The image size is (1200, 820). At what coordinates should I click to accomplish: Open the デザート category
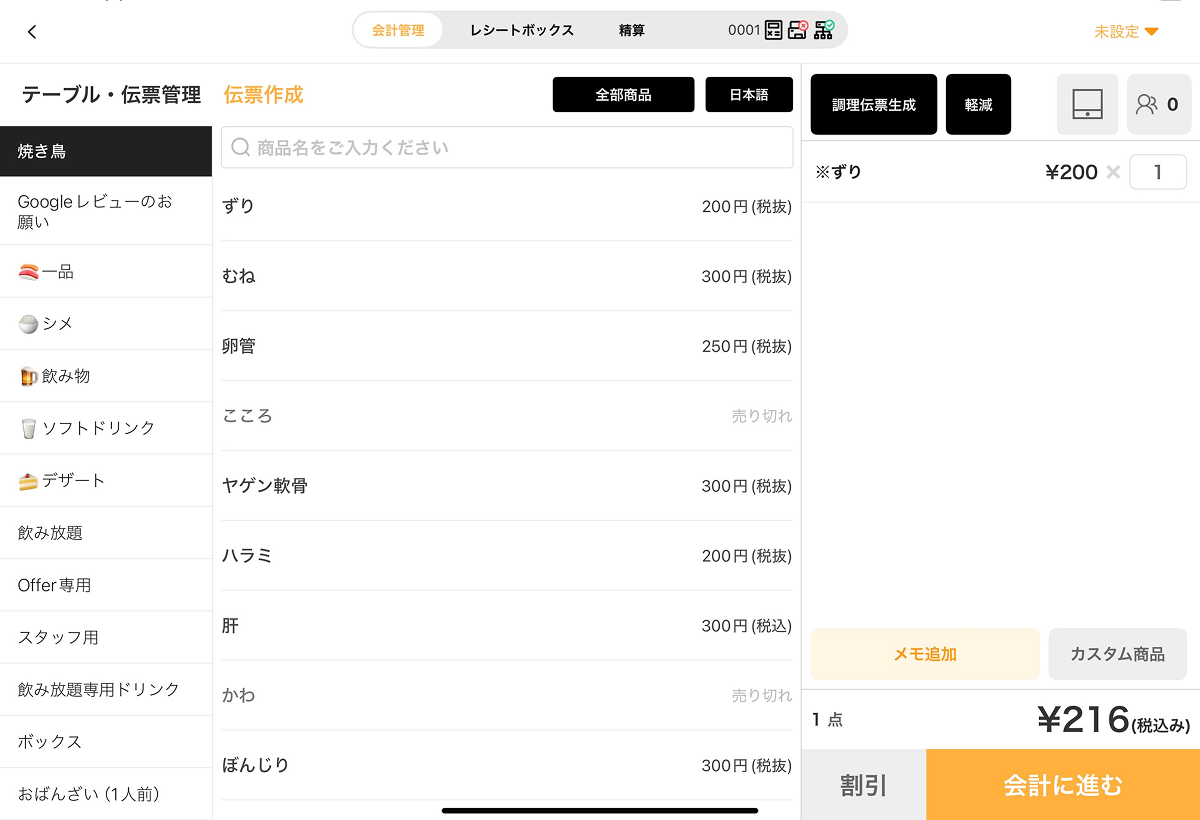106,480
